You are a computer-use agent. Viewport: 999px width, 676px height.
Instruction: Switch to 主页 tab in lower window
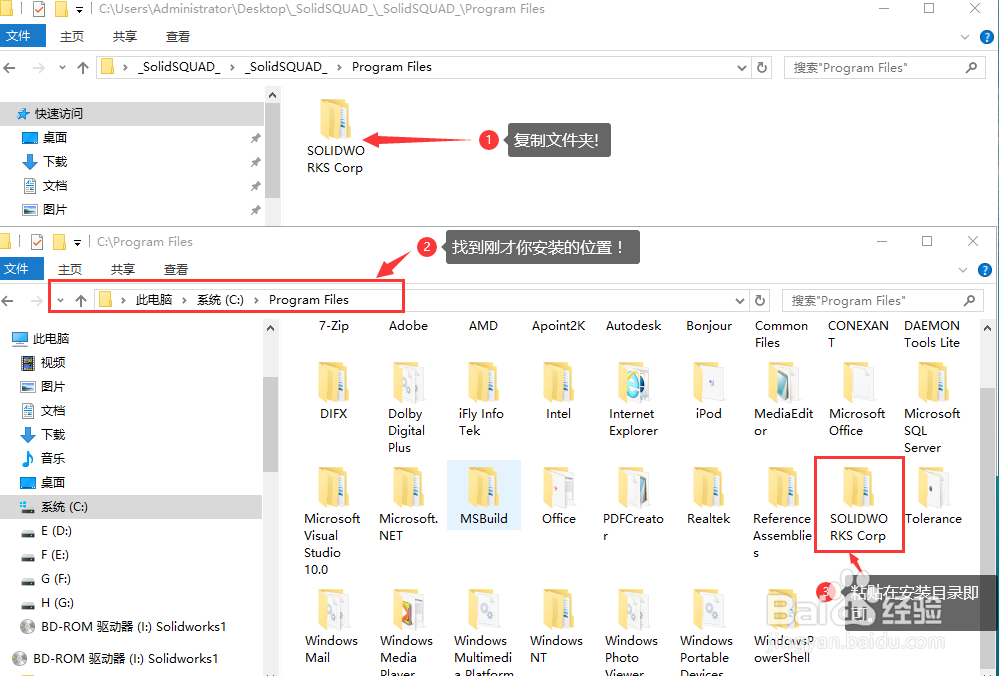tap(70, 270)
